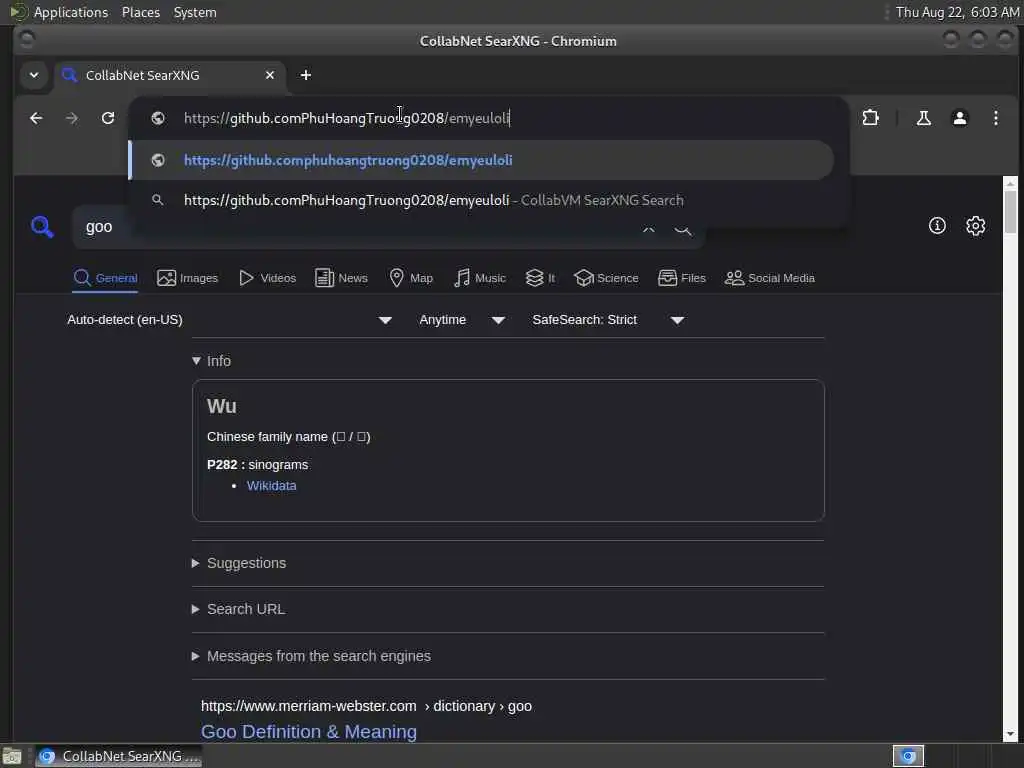Open the Wikidata link
Image resolution: width=1024 pixels, height=768 pixels.
(272, 486)
